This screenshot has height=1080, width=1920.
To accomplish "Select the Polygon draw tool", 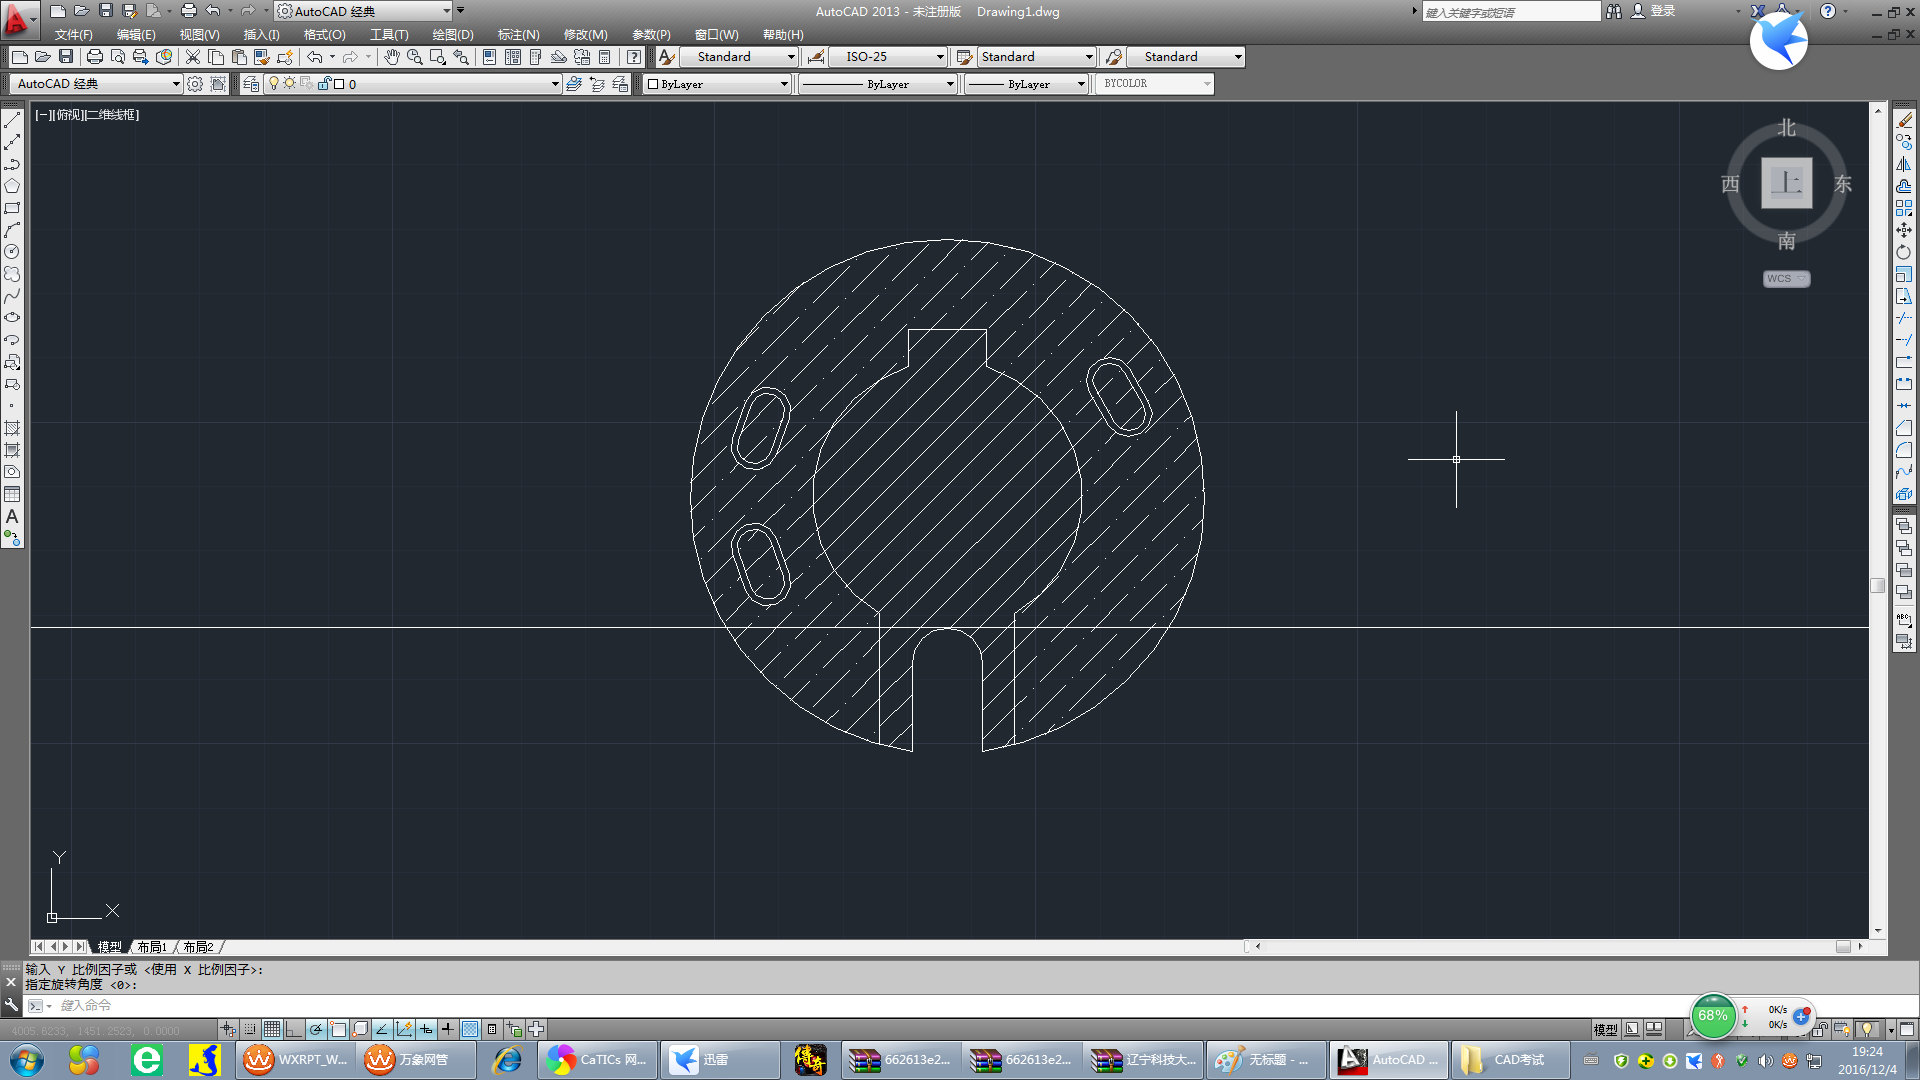I will coord(12,186).
